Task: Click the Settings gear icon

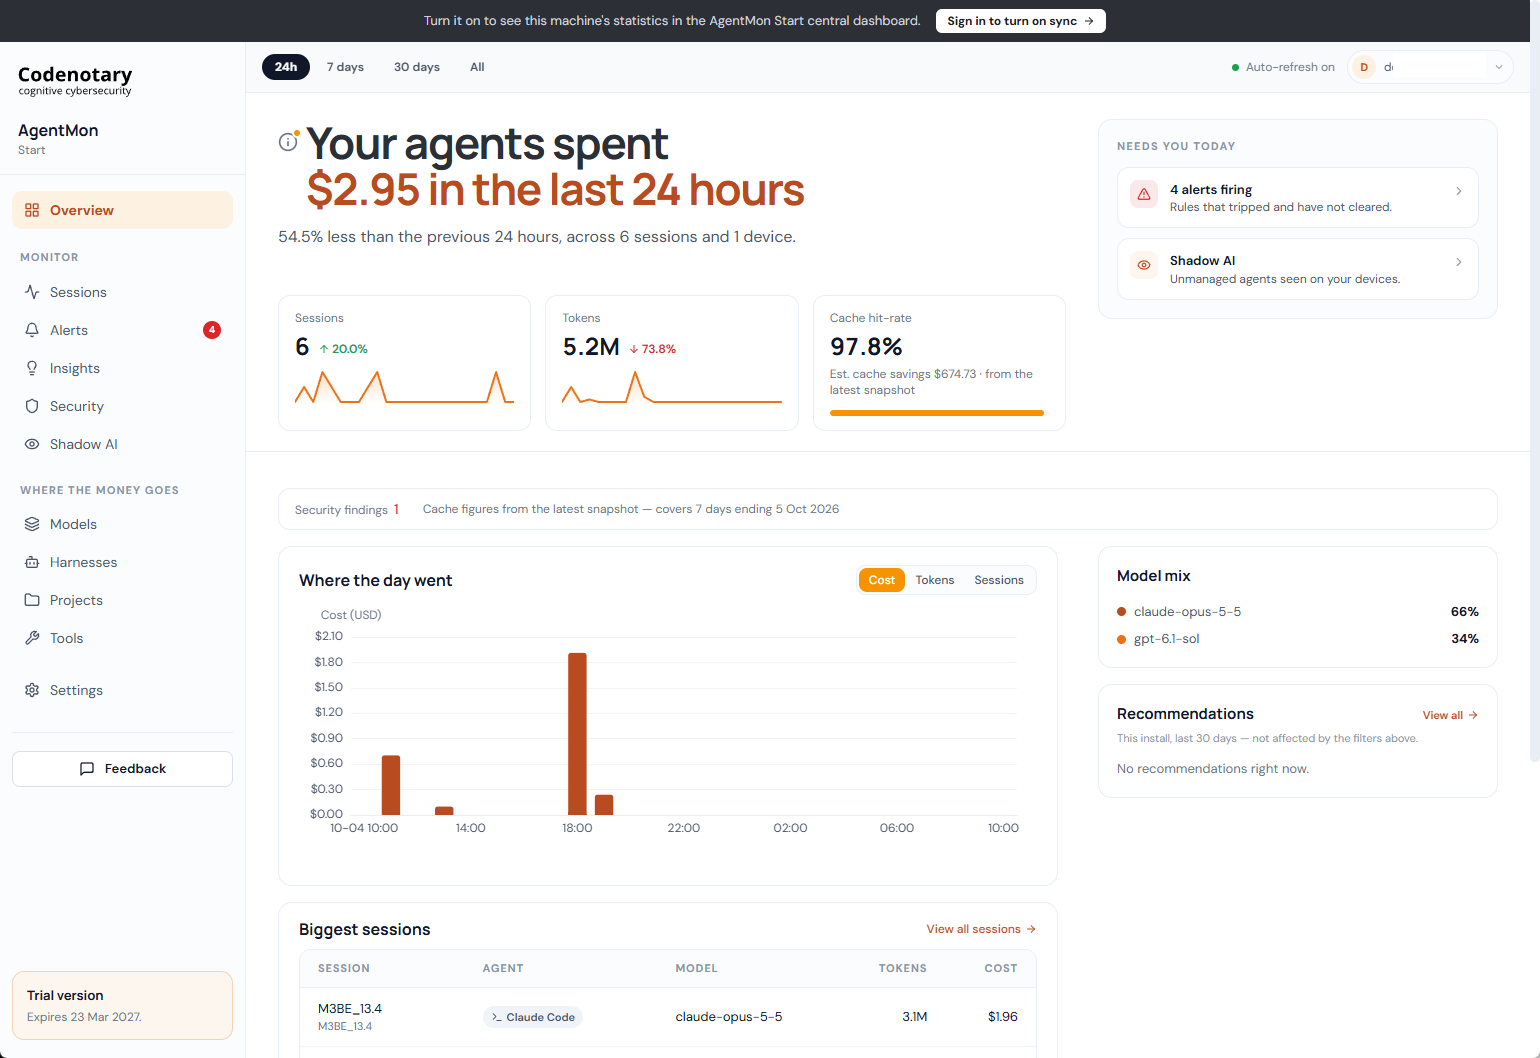Action: click(x=32, y=690)
